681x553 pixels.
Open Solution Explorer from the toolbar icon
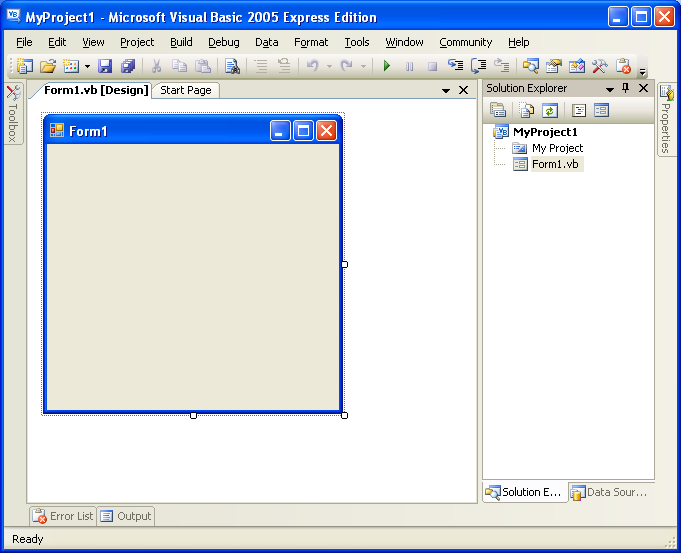coord(531,66)
